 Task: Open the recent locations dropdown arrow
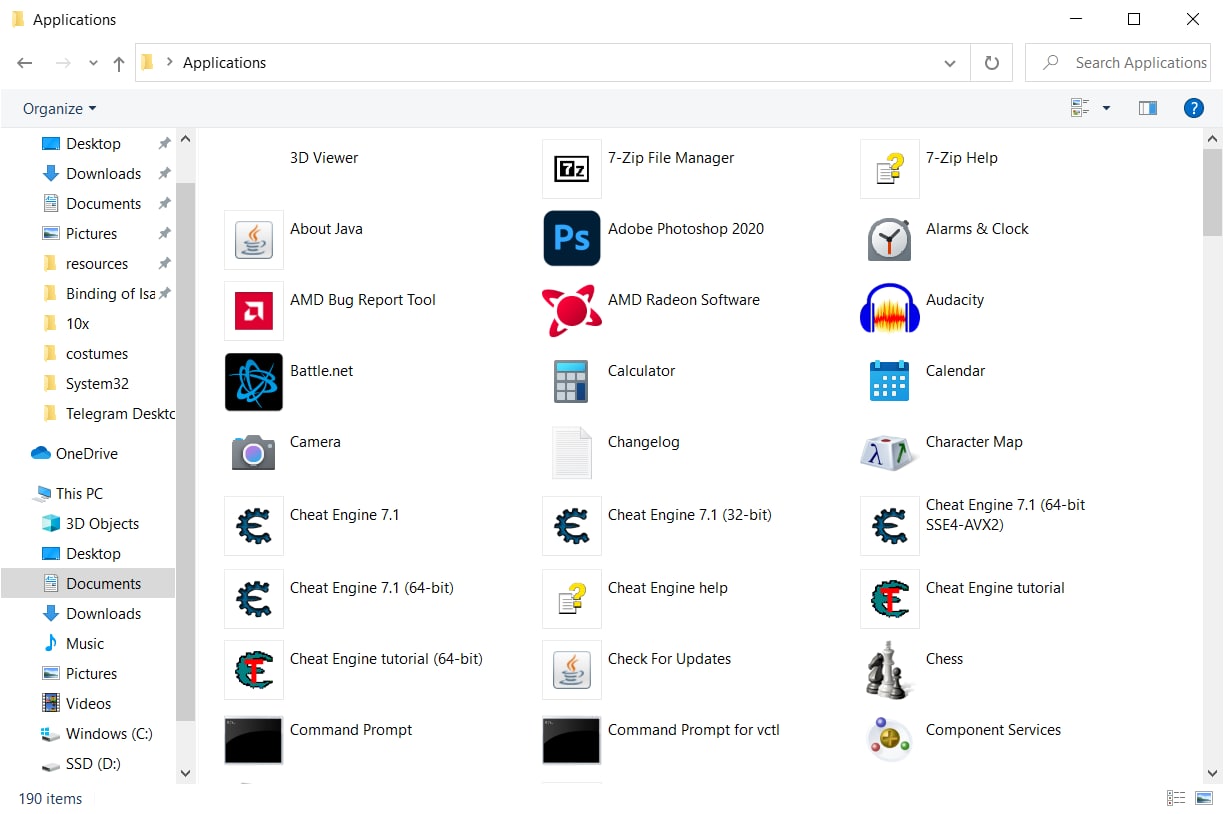pos(93,63)
